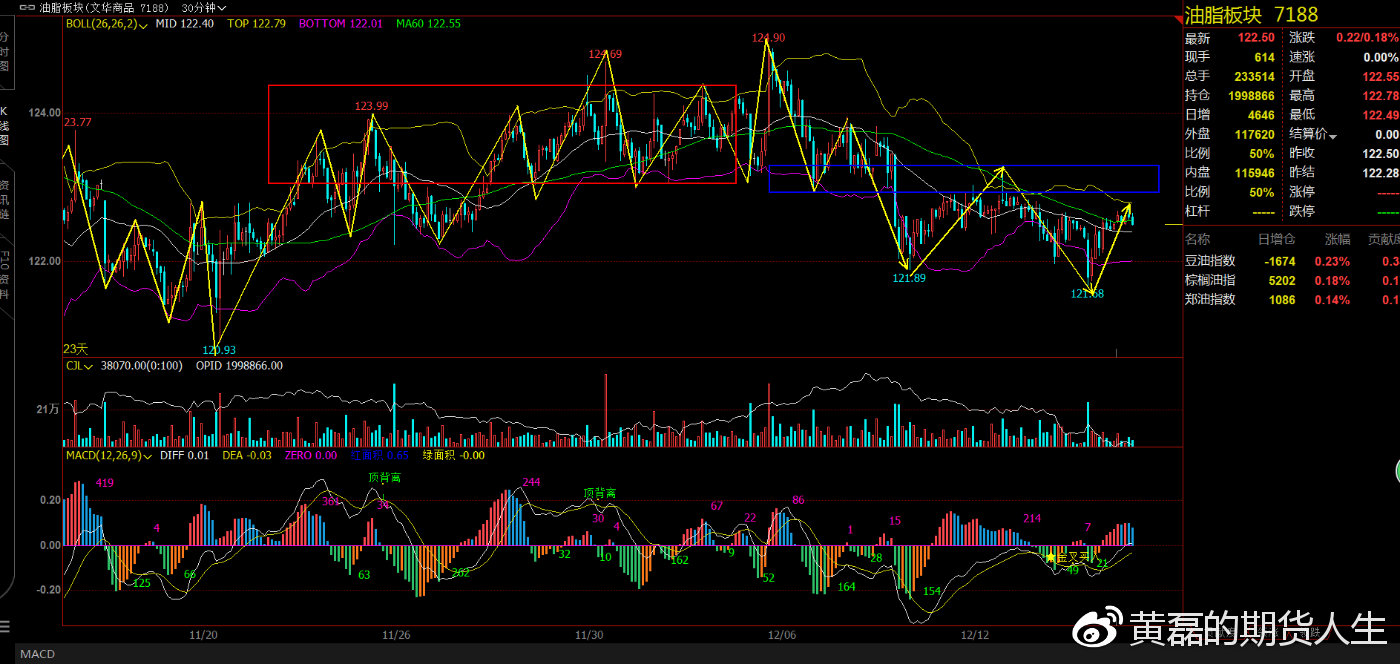The height and width of the screenshot is (664, 1400).
Task: Click the 11/30 date label on time axis
Action: (590, 634)
